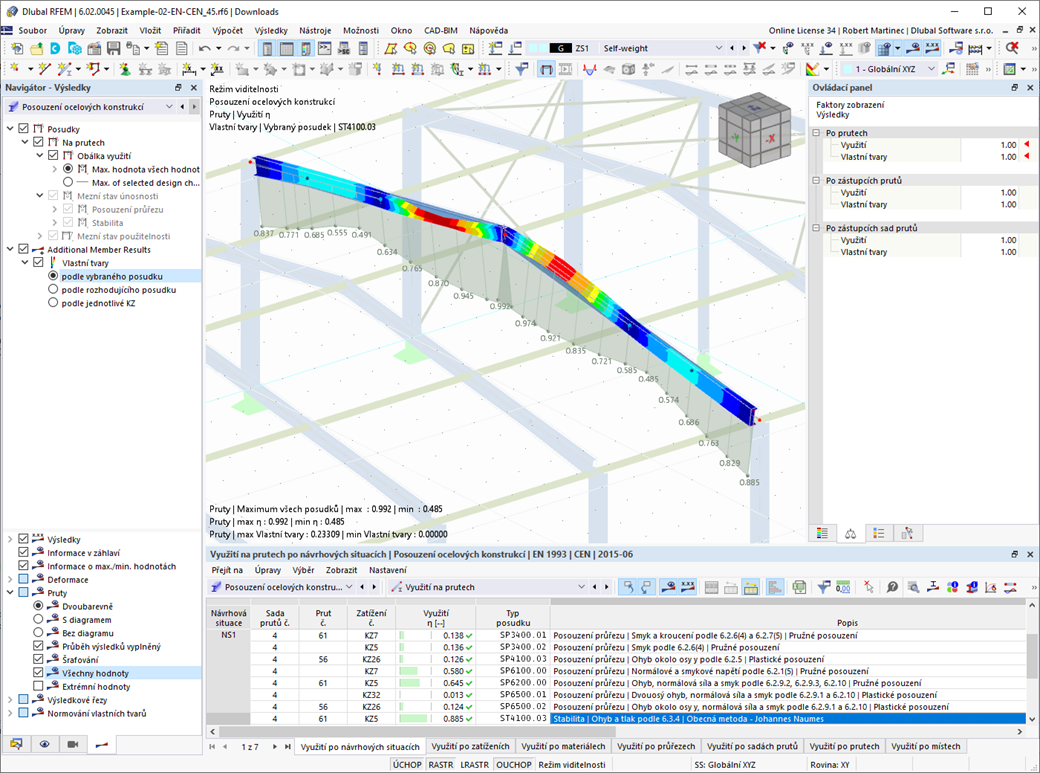Image resolution: width=1040 pixels, height=773 pixels.
Task: Open Nastavení in results table menu
Action: pyautogui.click(x=388, y=570)
